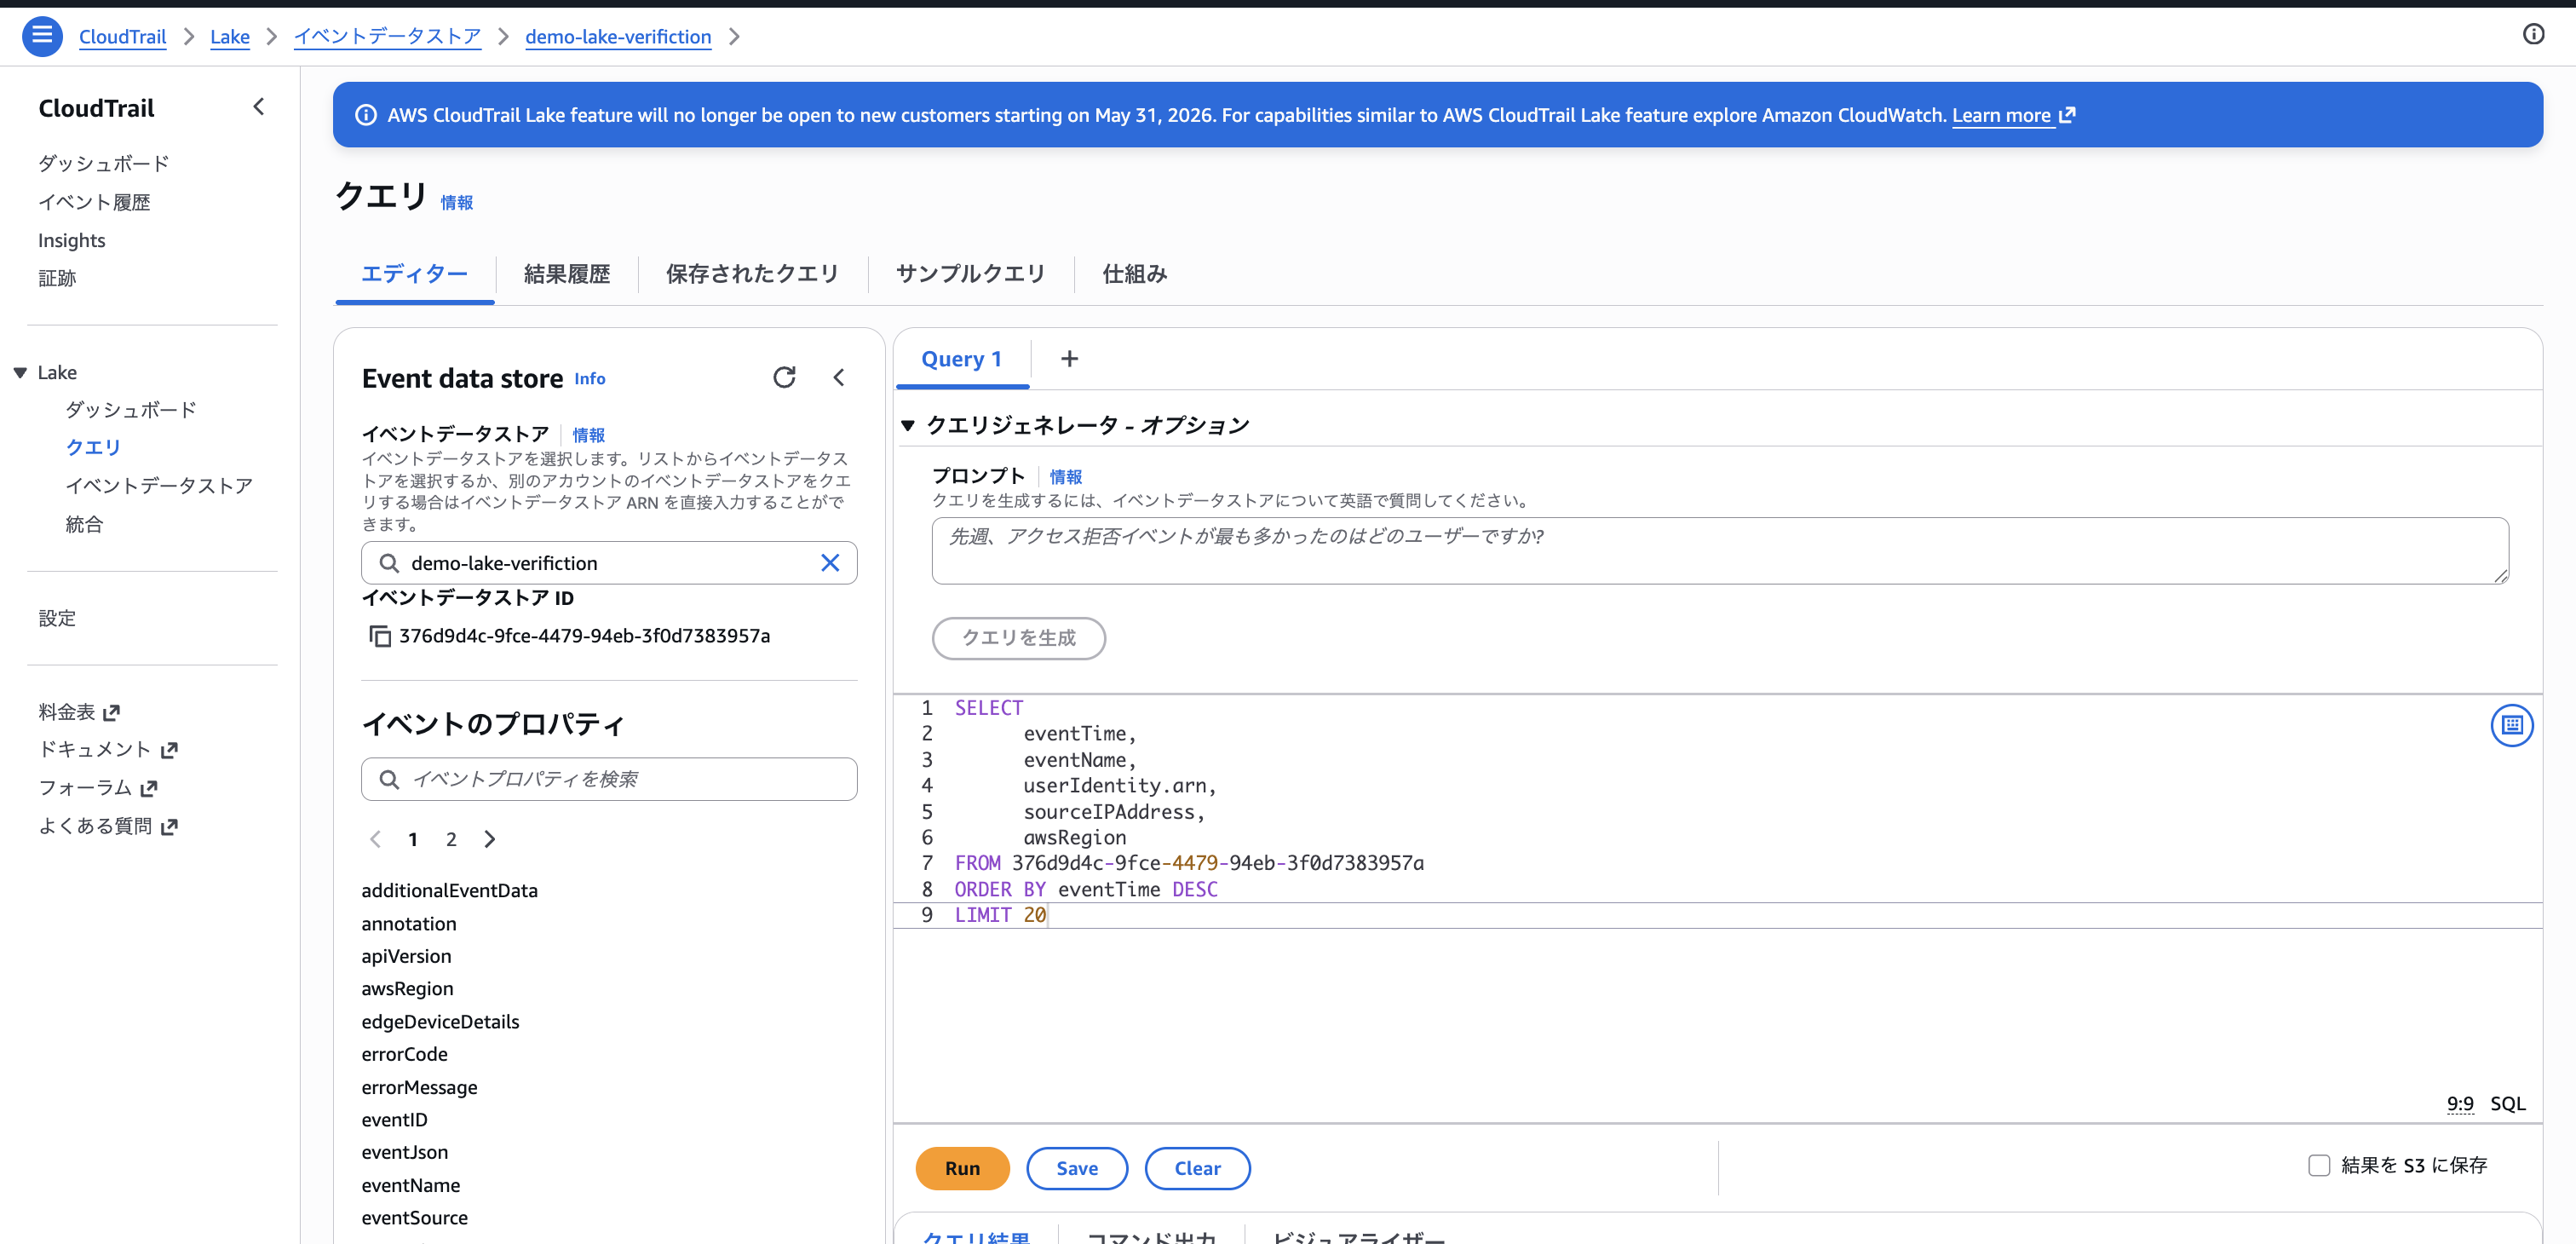This screenshot has width=2576, height=1244.
Task: Switch to 仕組み tab
Action: (x=1135, y=274)
